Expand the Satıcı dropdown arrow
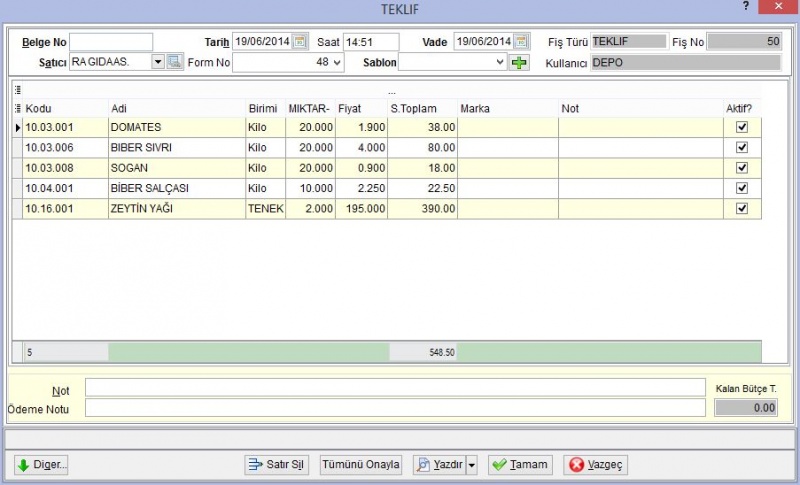The image size is (800, 485). point(158,62)
